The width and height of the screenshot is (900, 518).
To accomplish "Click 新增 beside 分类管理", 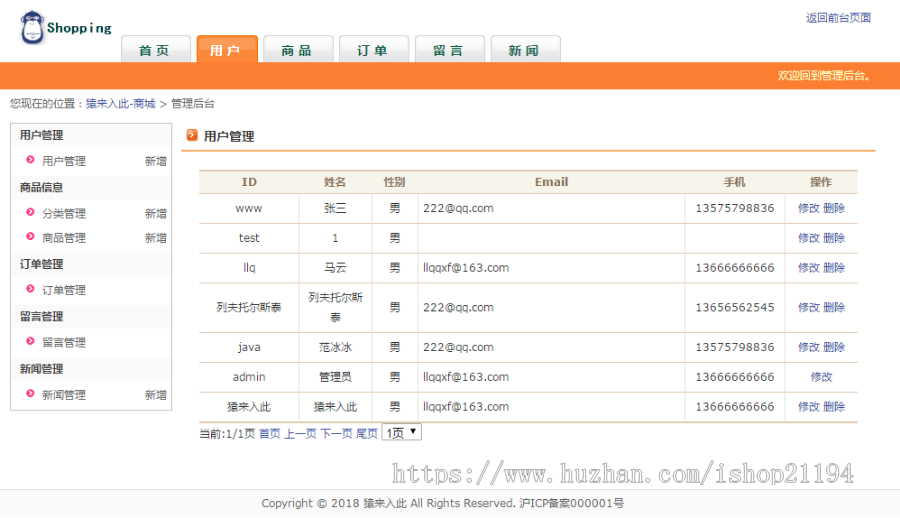I will (156, 214).
